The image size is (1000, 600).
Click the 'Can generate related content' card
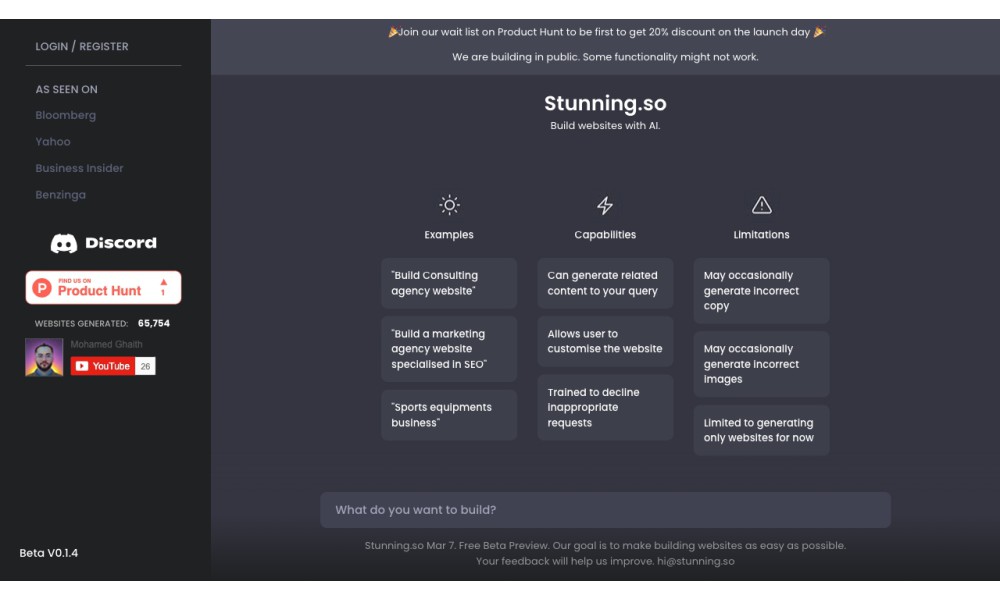[605, 283]
